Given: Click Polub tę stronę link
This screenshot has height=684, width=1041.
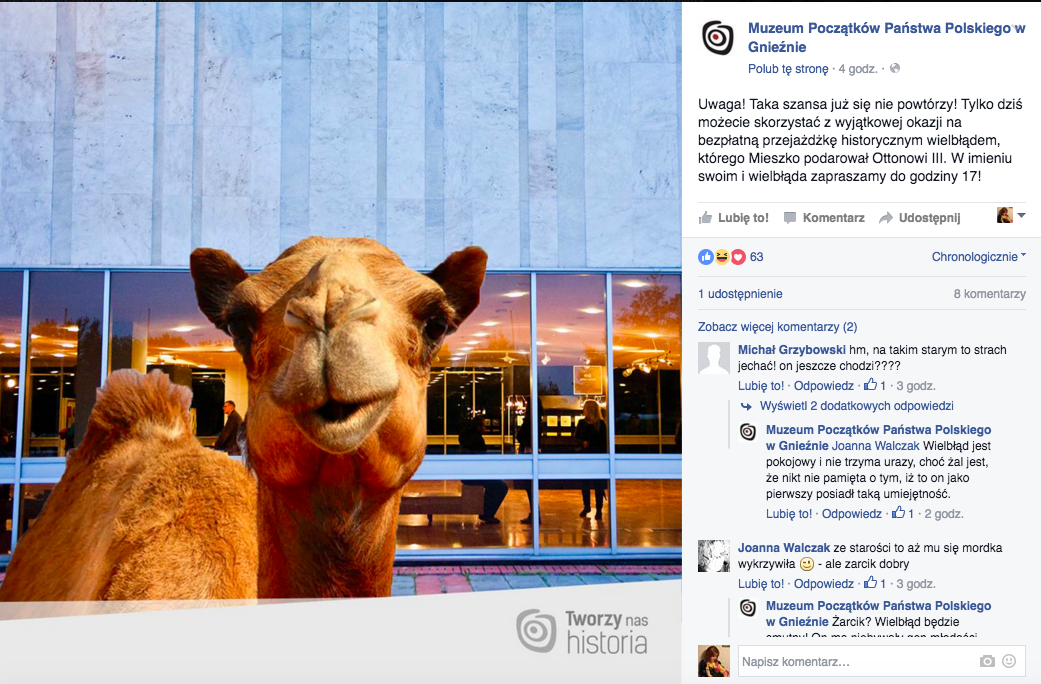Looking at the screenshot, I should (788, 69).
